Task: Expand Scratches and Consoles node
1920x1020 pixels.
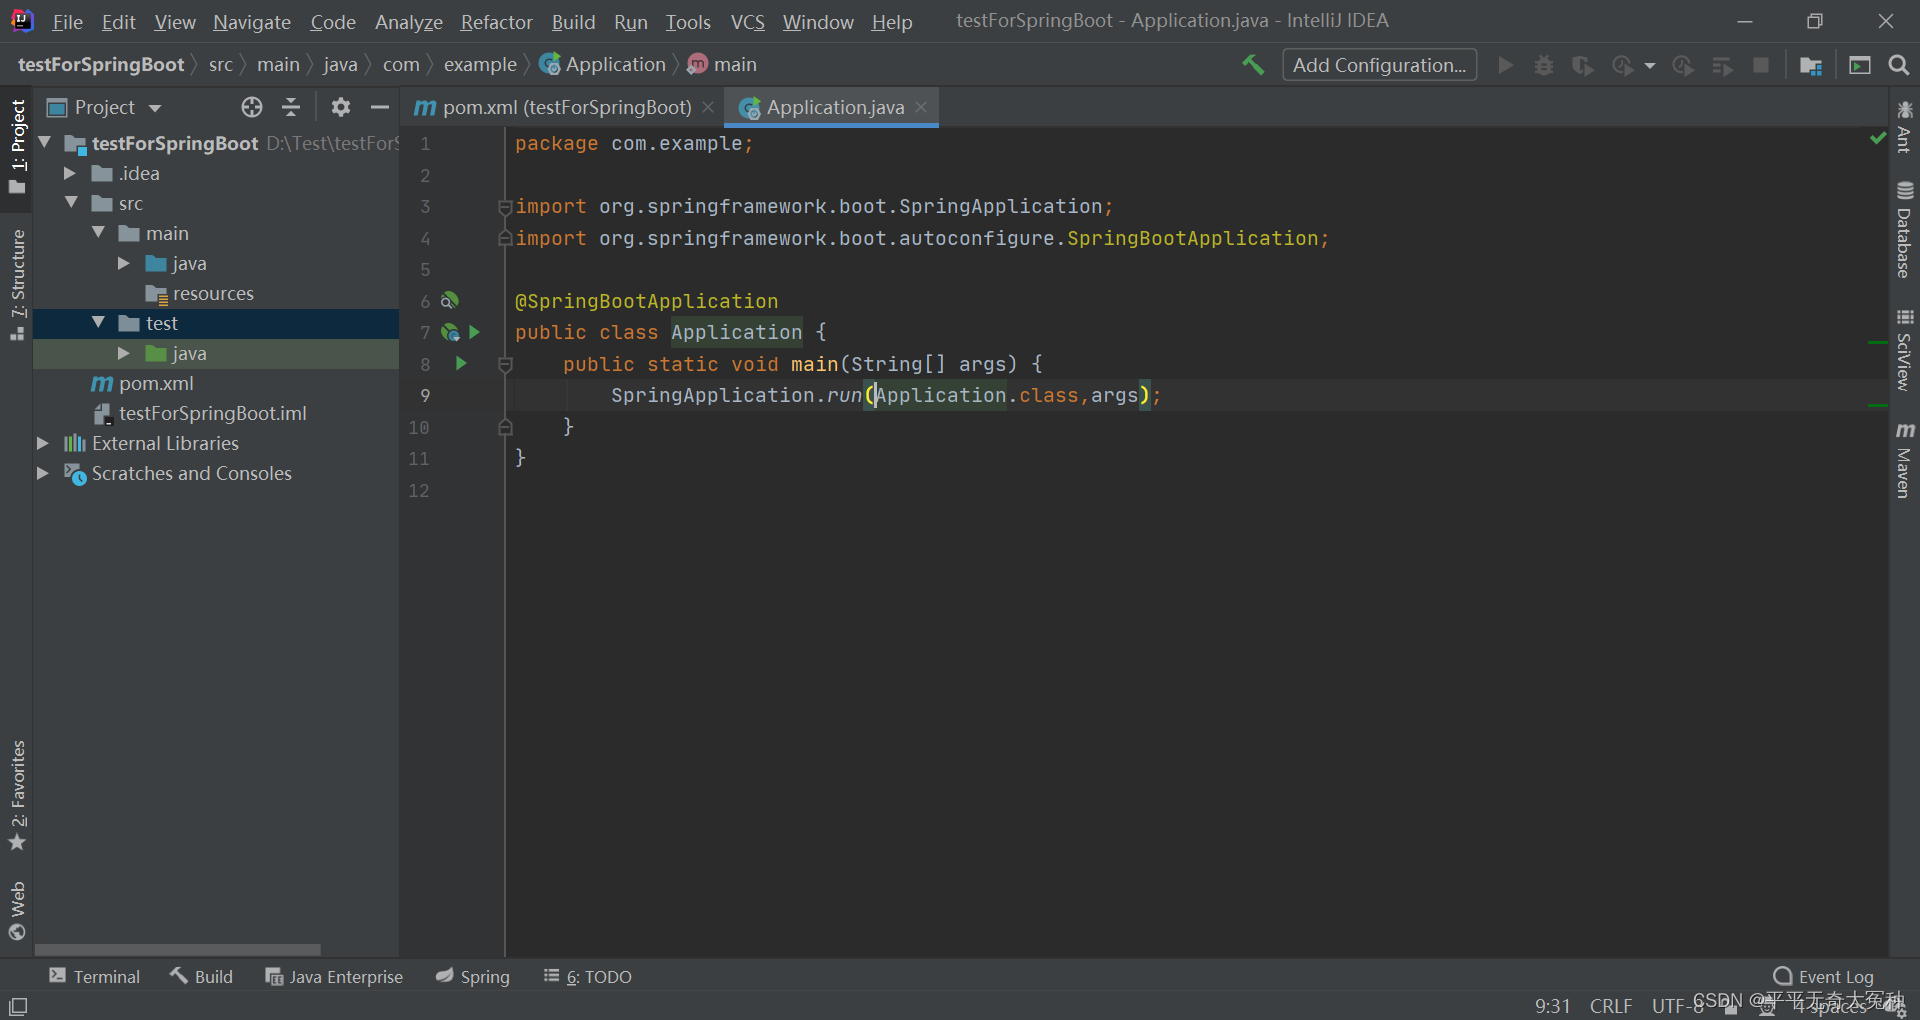Action: coord(43,473)
